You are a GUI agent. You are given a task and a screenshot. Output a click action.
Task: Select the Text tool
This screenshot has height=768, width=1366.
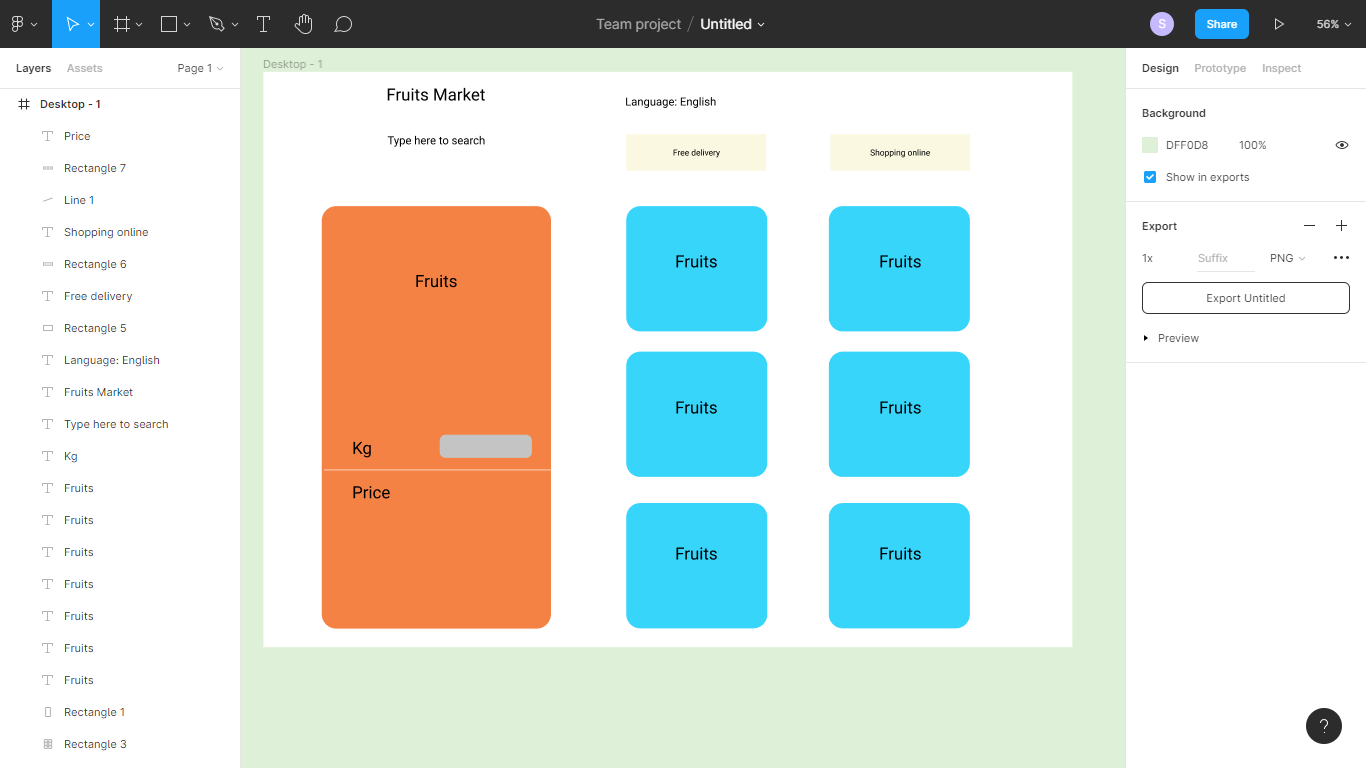coord(263,23)
